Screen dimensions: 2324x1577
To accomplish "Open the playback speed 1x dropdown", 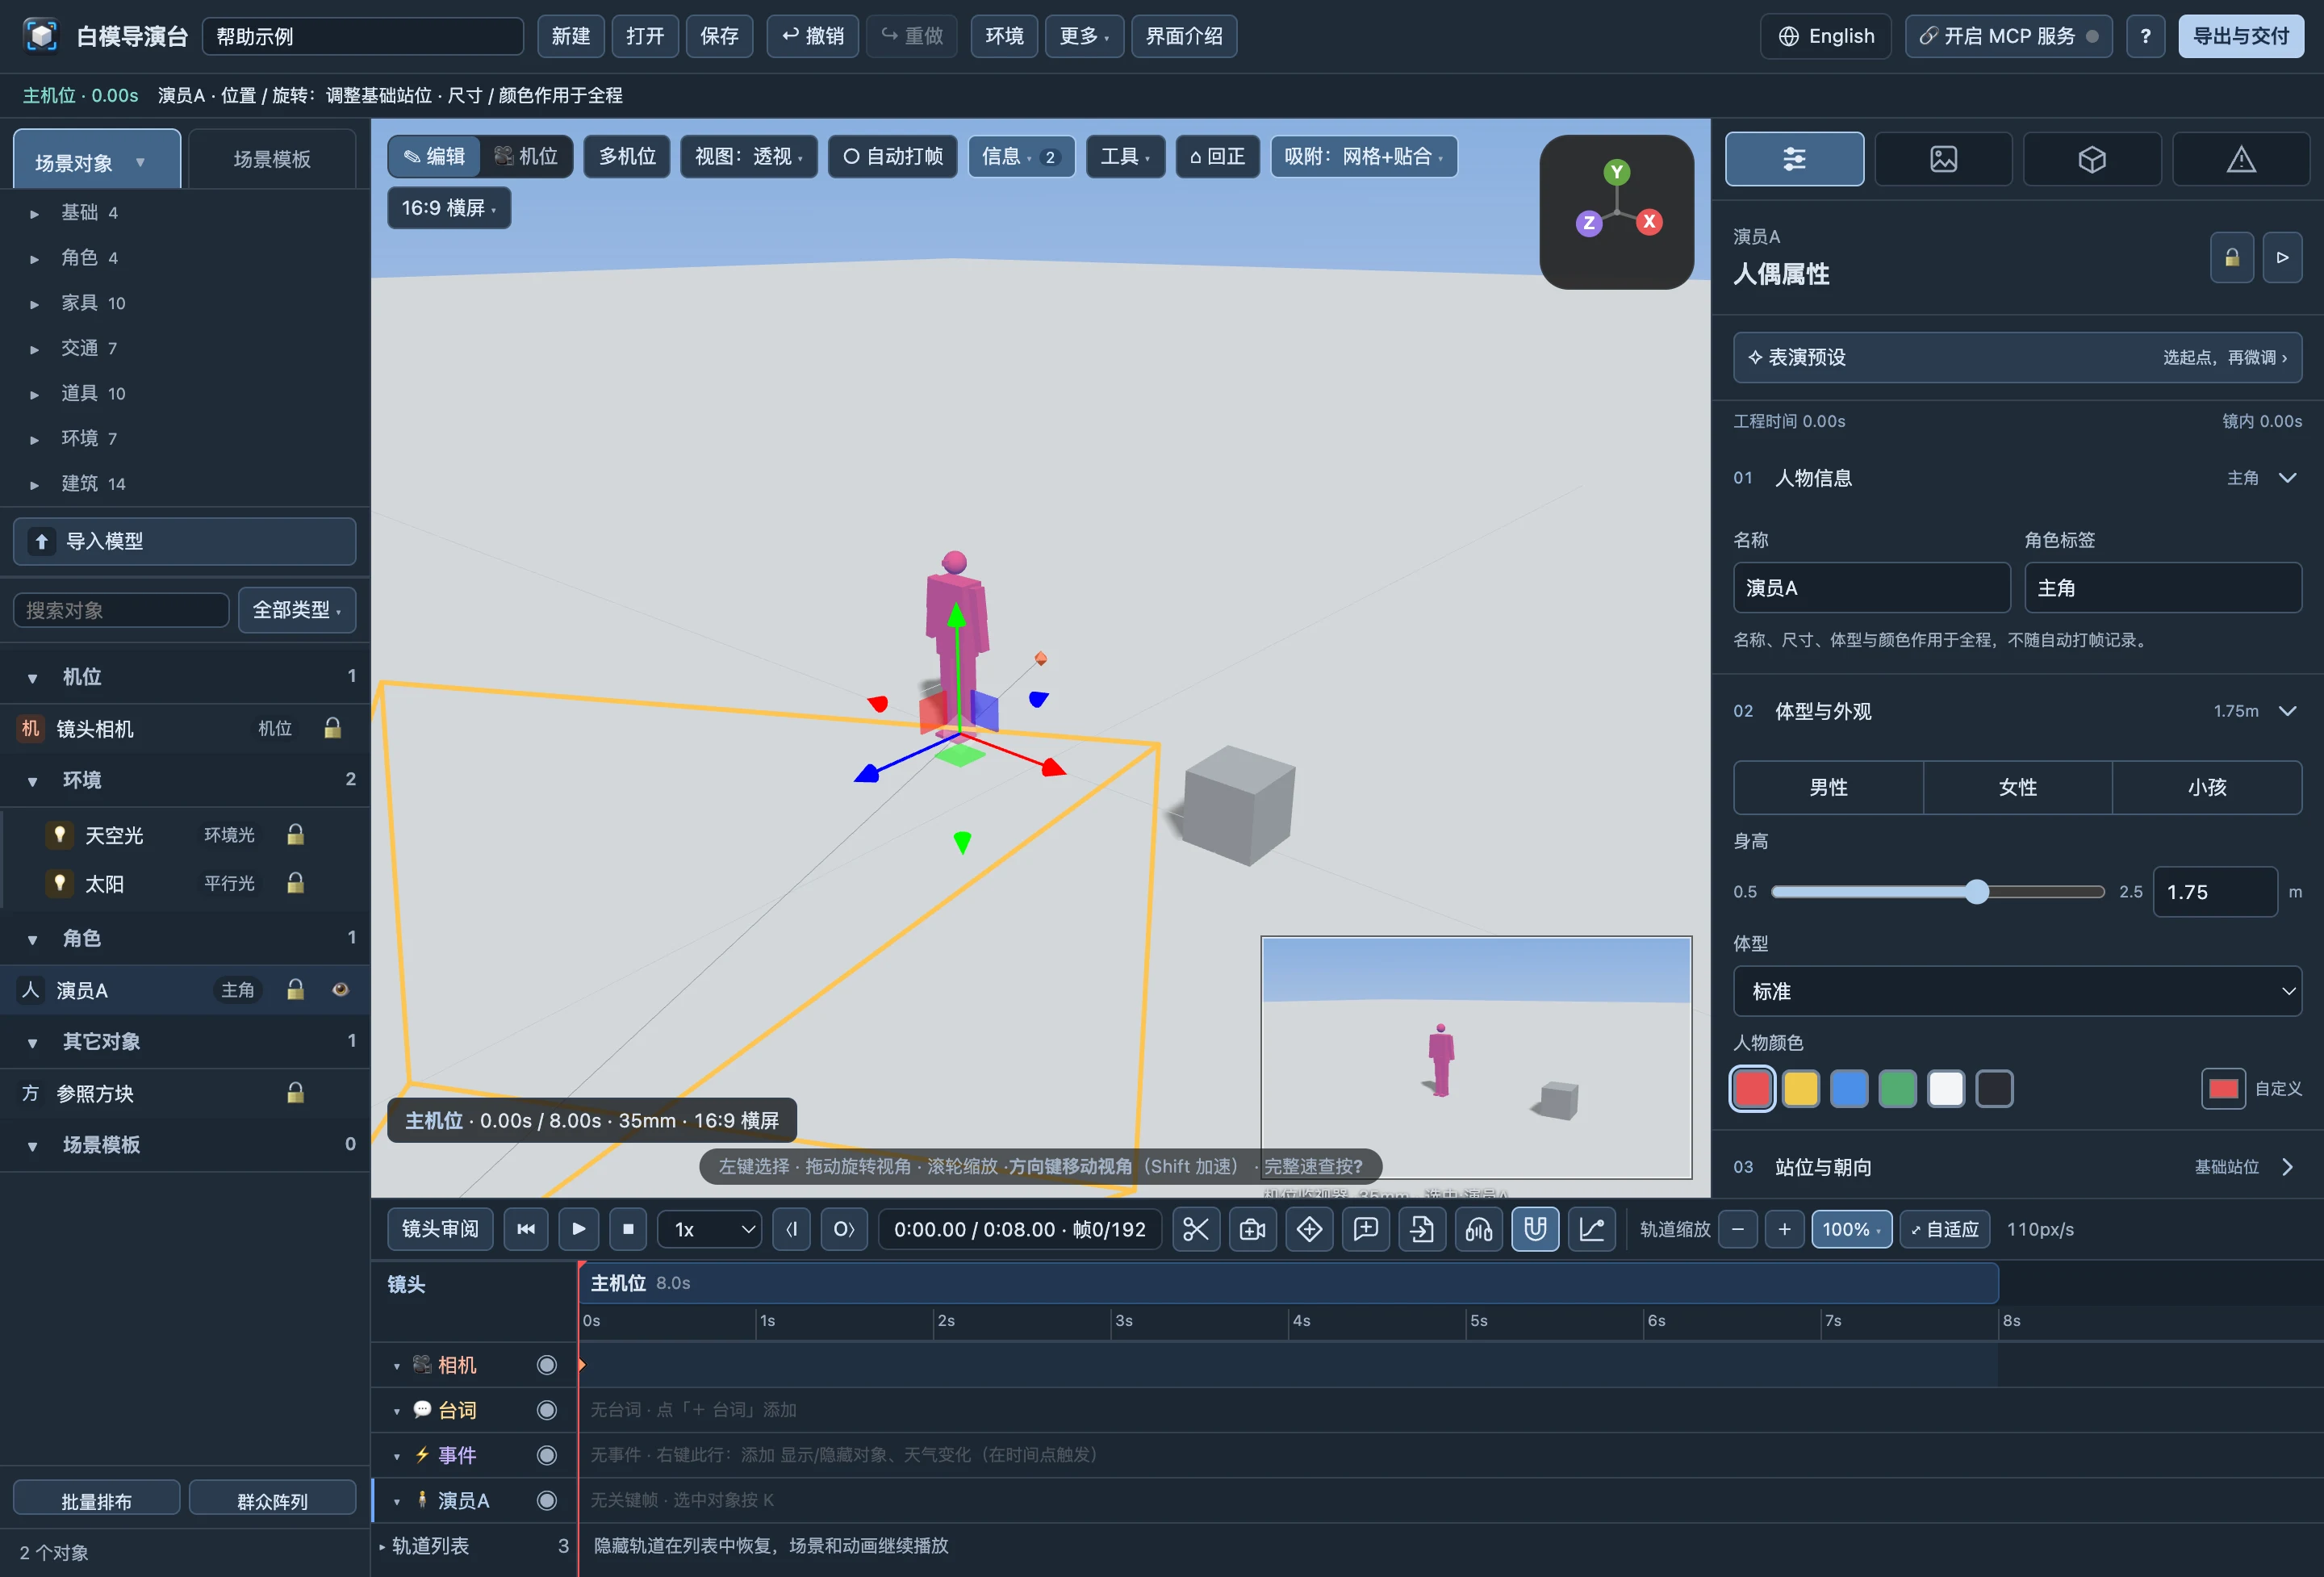I will [x=709, y=1229].
